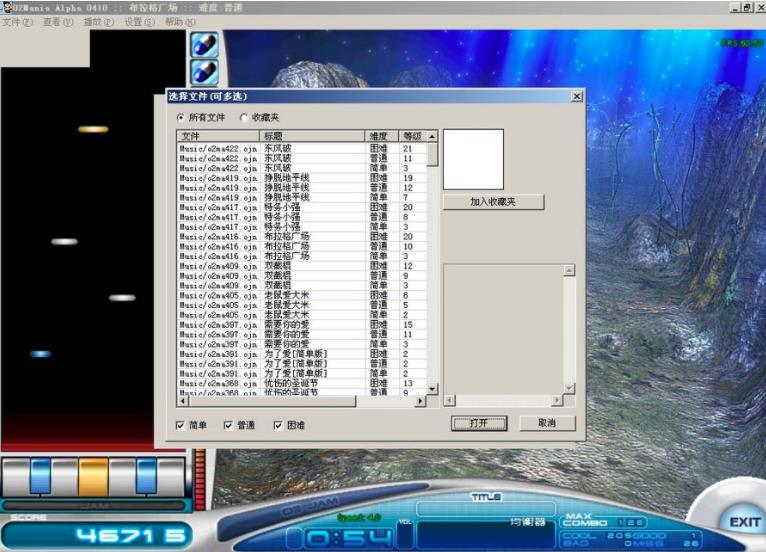766x552 pixels.
Task: Click the round EXIT button
Action: coord(744,522)
